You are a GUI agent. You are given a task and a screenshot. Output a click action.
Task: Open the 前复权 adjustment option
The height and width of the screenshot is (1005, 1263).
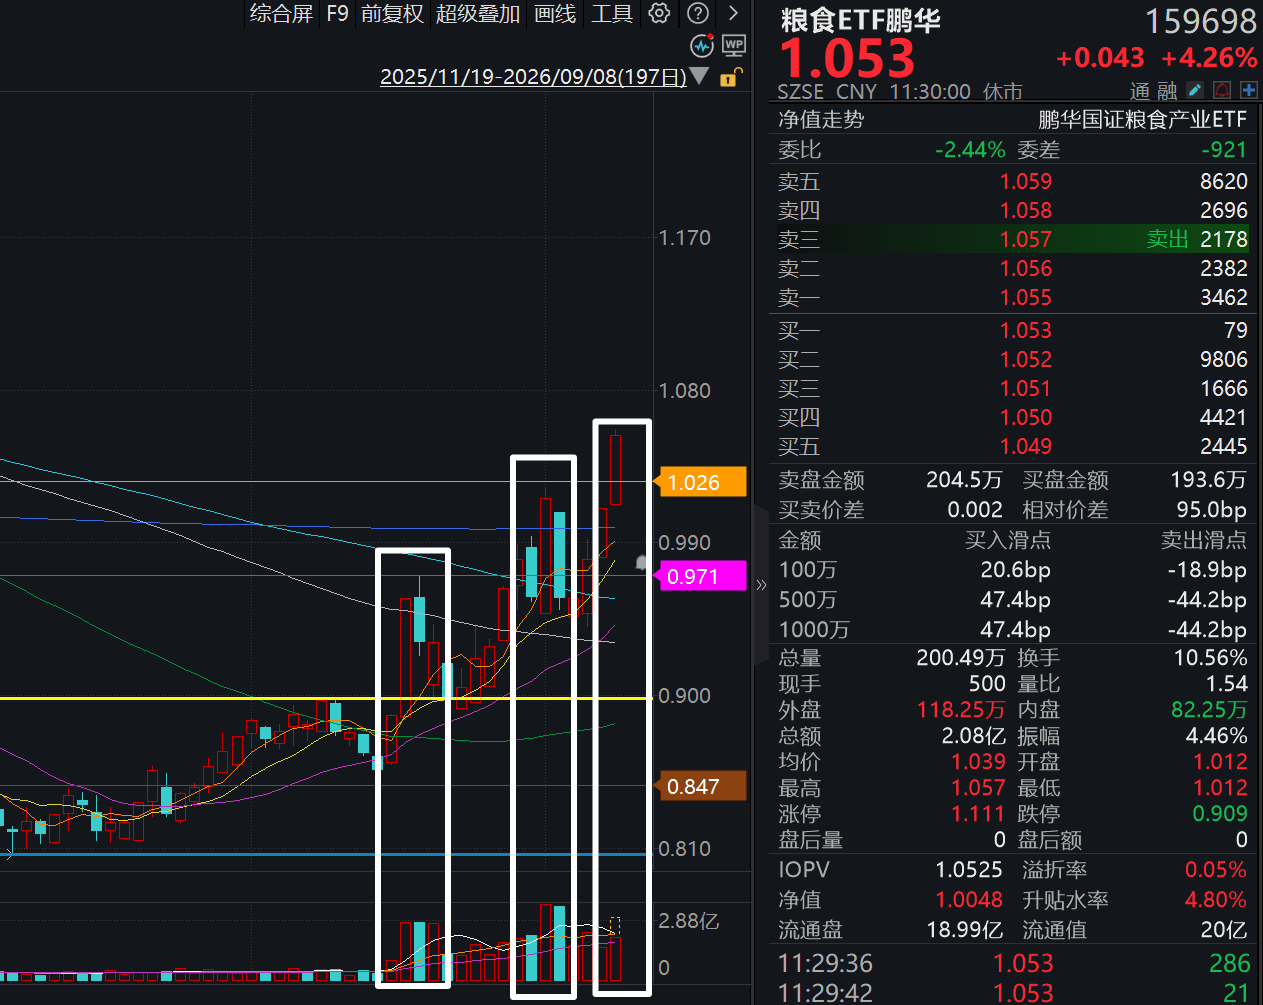point(392,13)
